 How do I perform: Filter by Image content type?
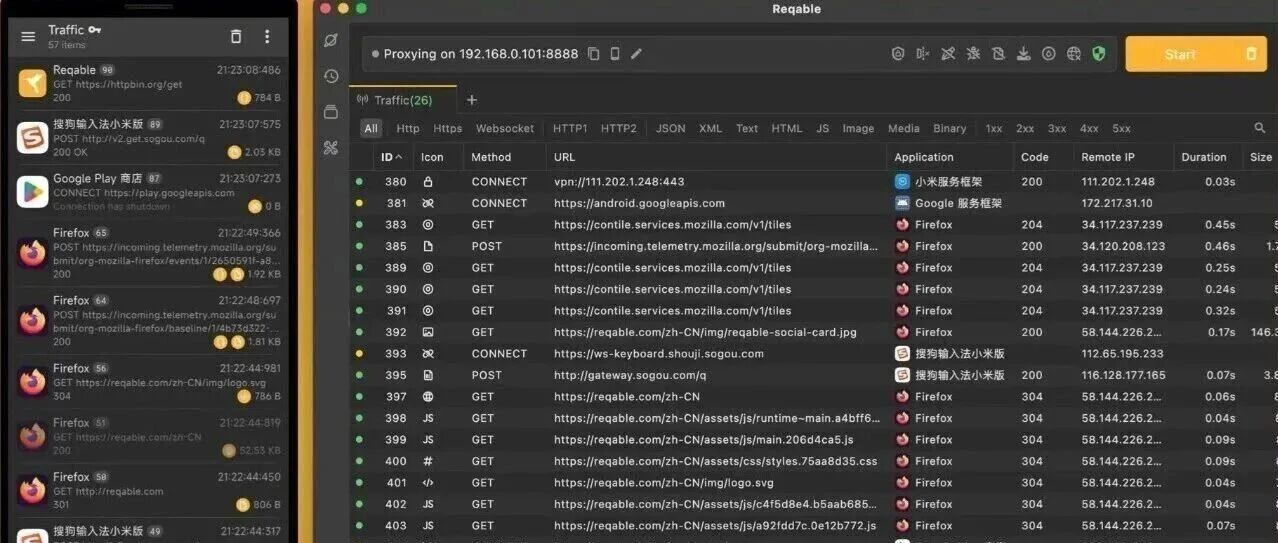858,128
